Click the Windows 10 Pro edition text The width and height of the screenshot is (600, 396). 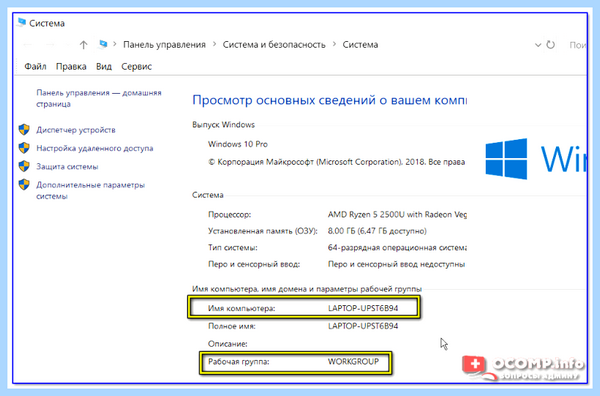(x=238, y=144)
